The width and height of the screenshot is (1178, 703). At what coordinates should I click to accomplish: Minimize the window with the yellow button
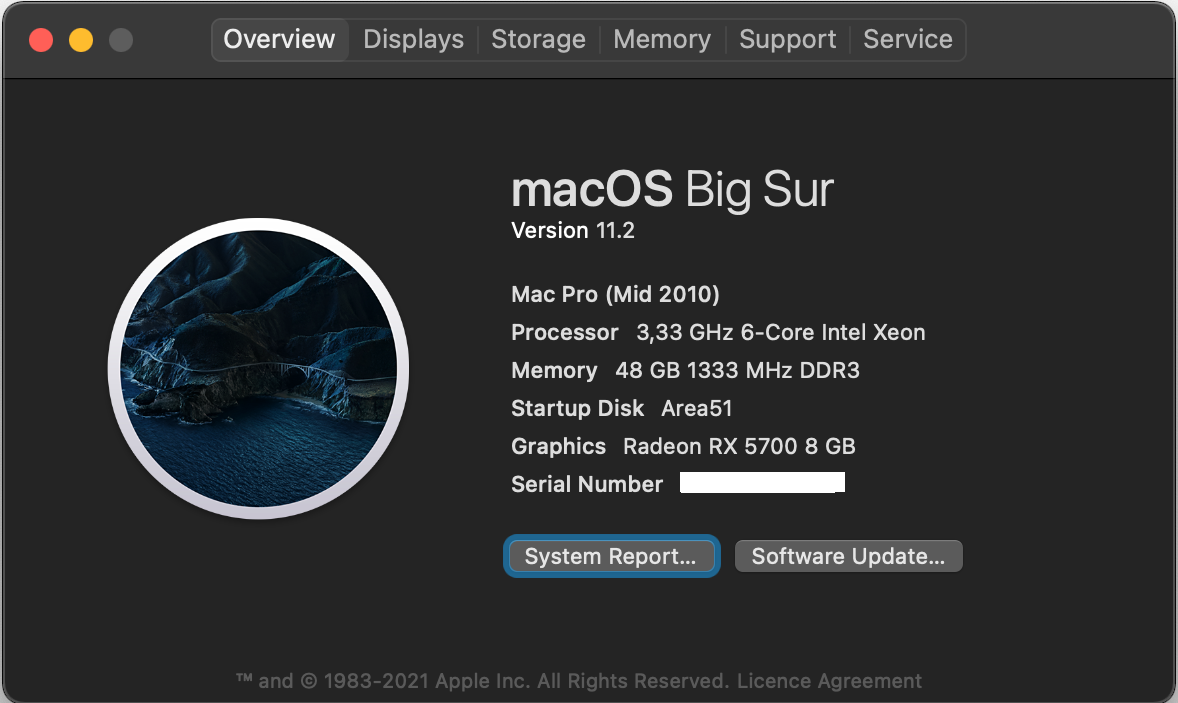tap(81, 40)
